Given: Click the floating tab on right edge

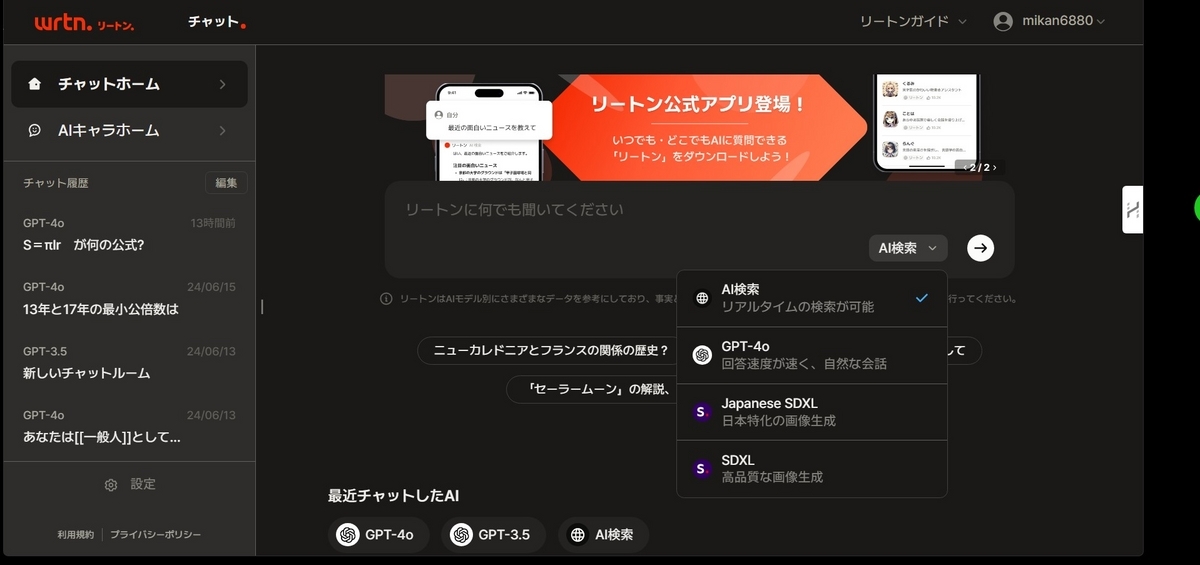Looking at the screenshot, I should (1133, 210).
